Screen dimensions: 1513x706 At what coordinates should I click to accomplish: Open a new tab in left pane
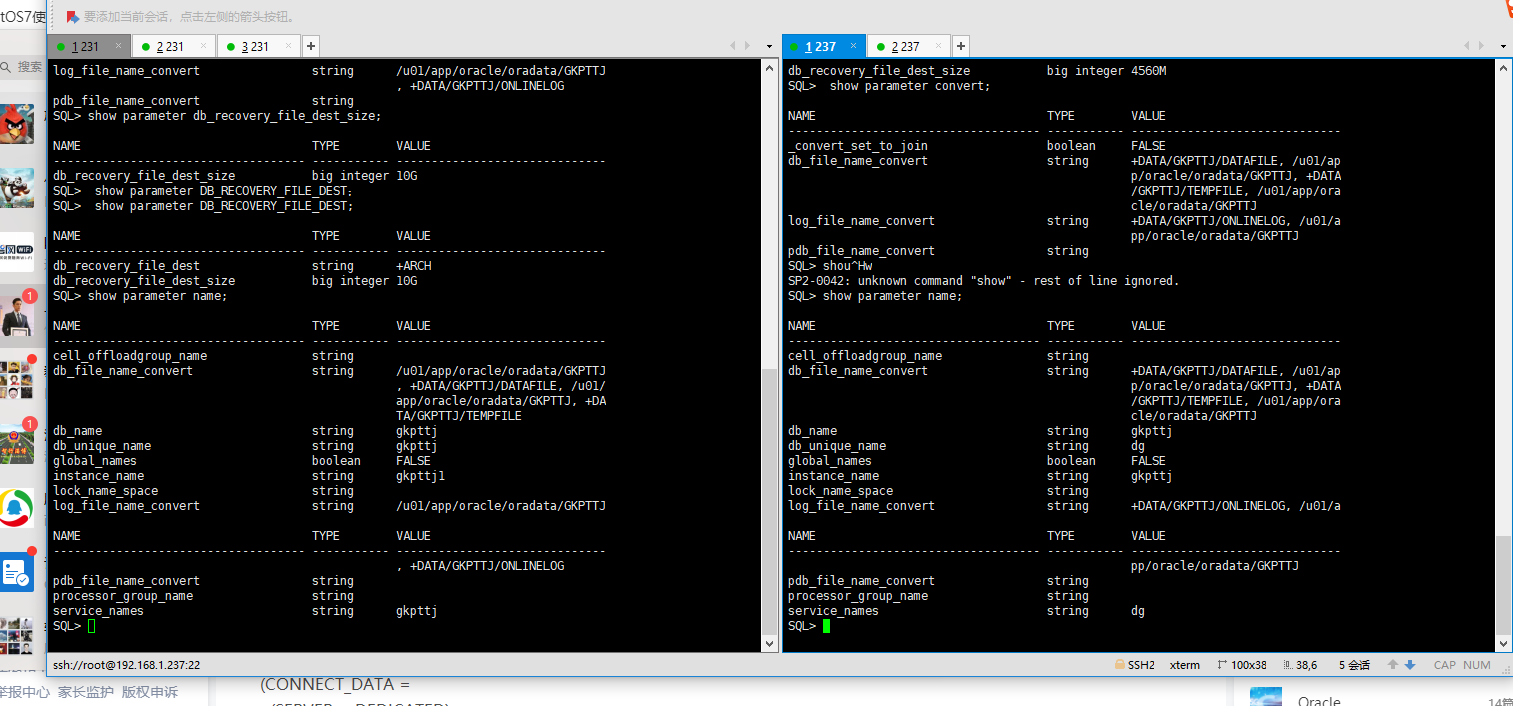pos(311,46)
